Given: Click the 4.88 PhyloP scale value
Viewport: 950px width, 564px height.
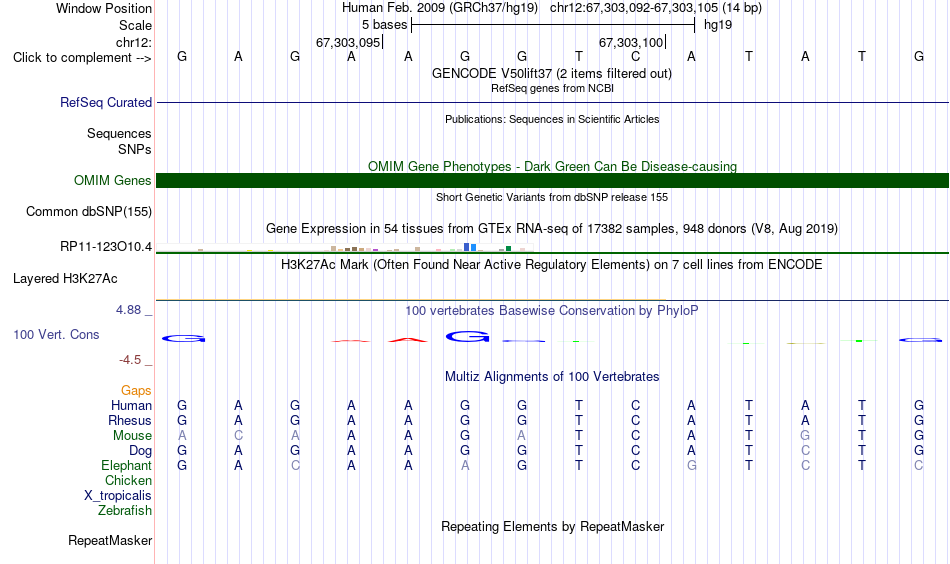Looking at the screenshot, I should 128,310.
